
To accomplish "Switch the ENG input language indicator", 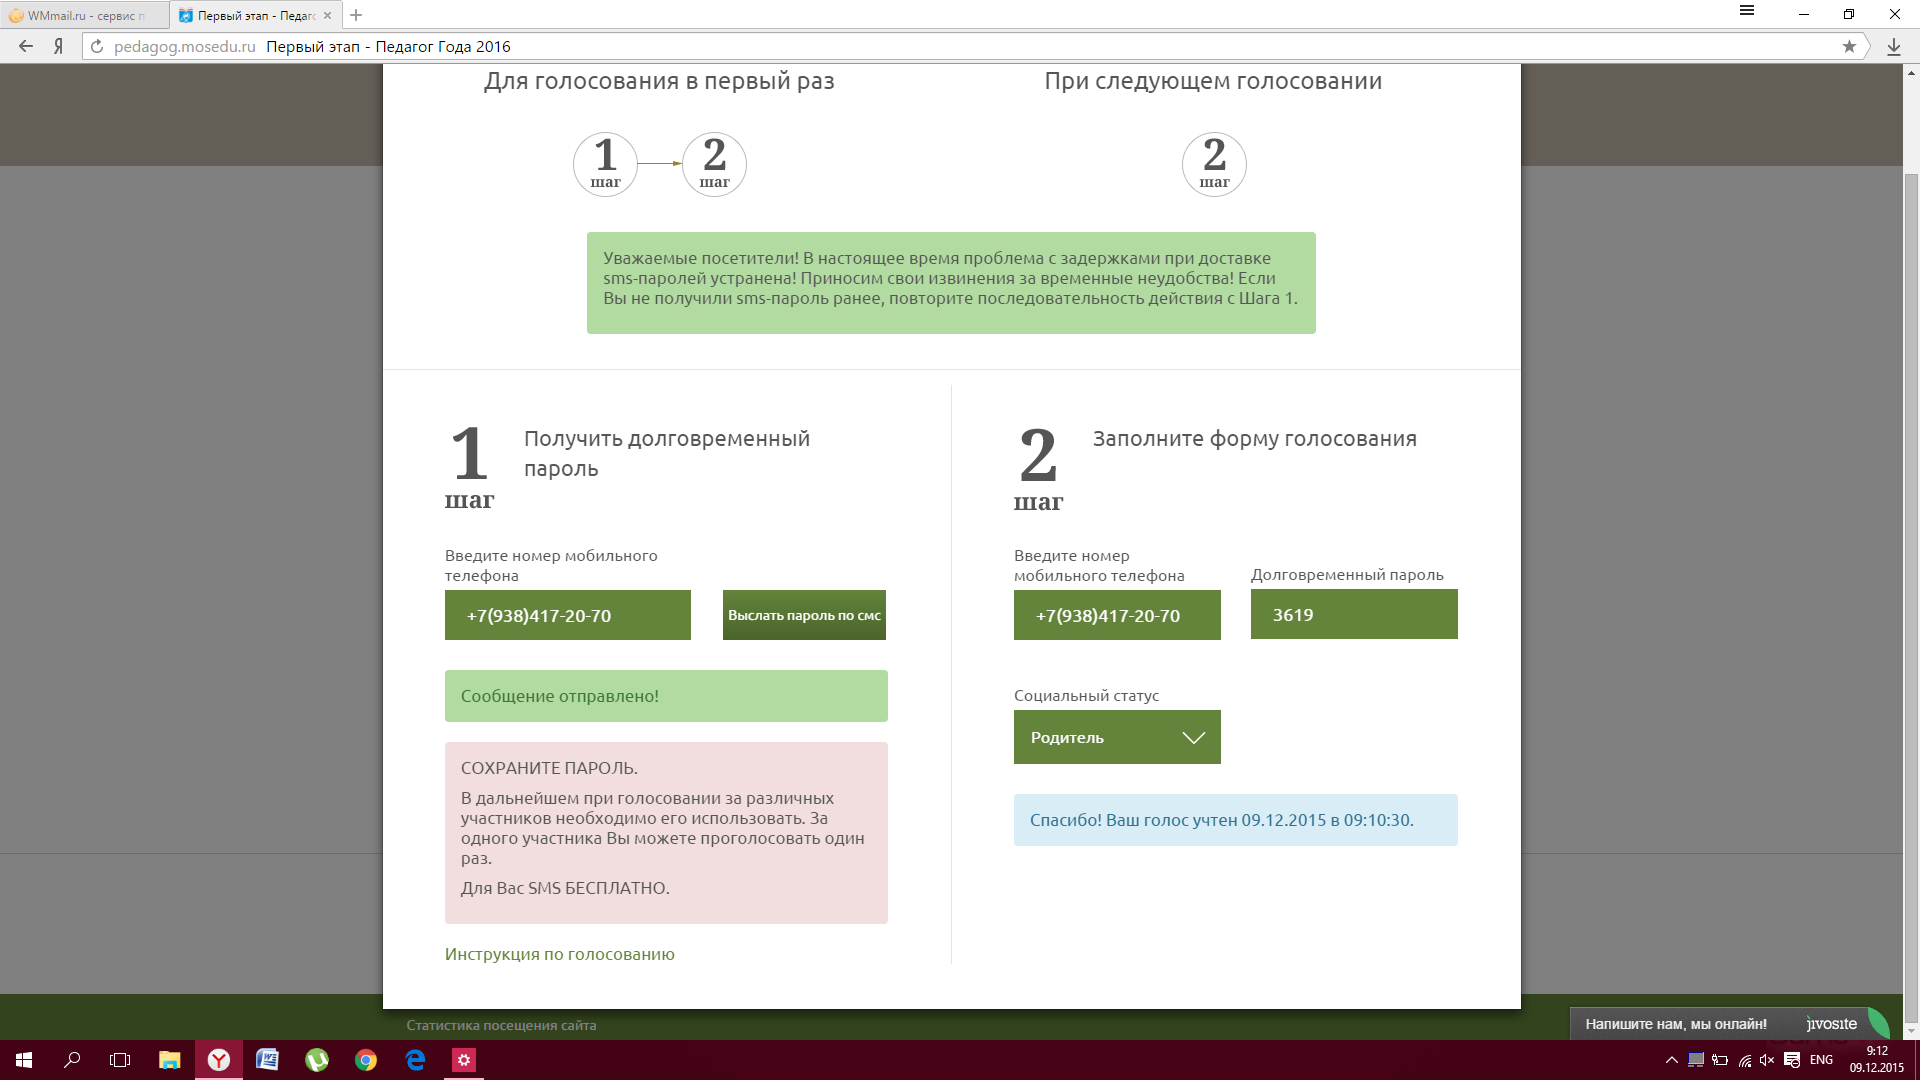I will [x=1821, y=1060].
